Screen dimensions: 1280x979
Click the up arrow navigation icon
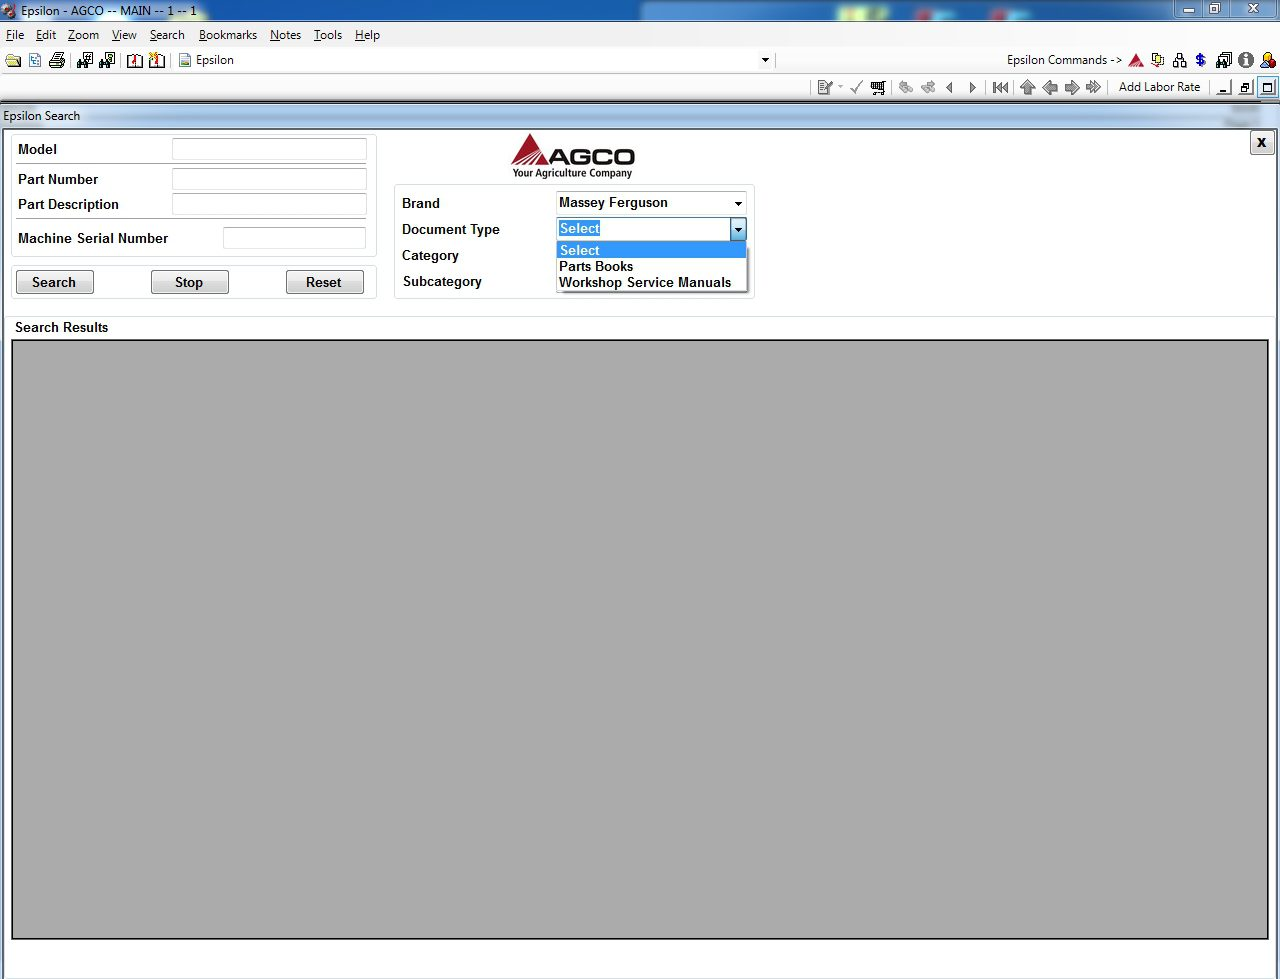click(x=1027, y=88)
